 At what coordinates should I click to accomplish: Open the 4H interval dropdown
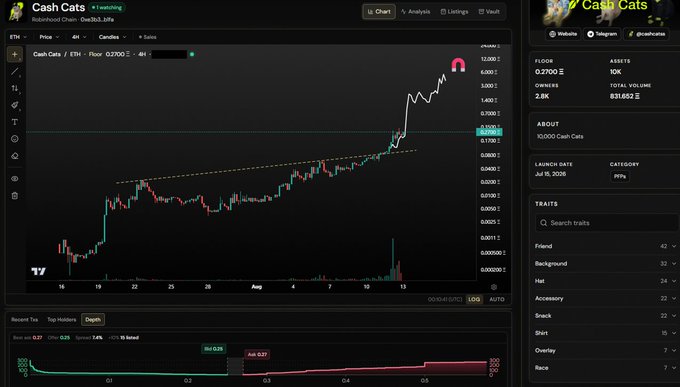pos(79,37)
